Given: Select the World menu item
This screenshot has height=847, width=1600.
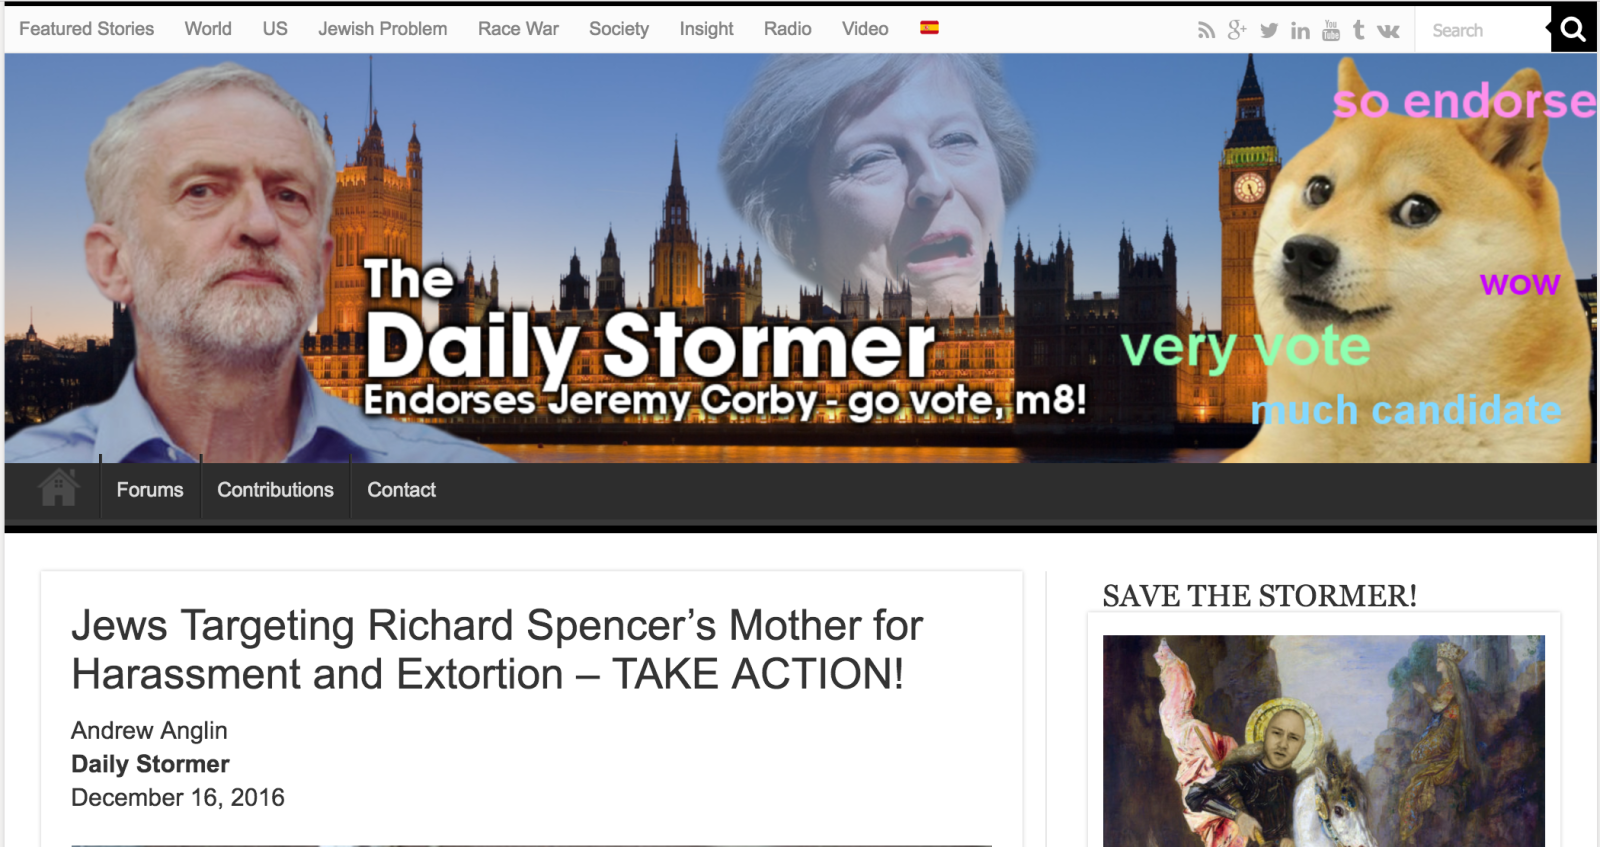Looking at the screenshot, I should point(208,29).
